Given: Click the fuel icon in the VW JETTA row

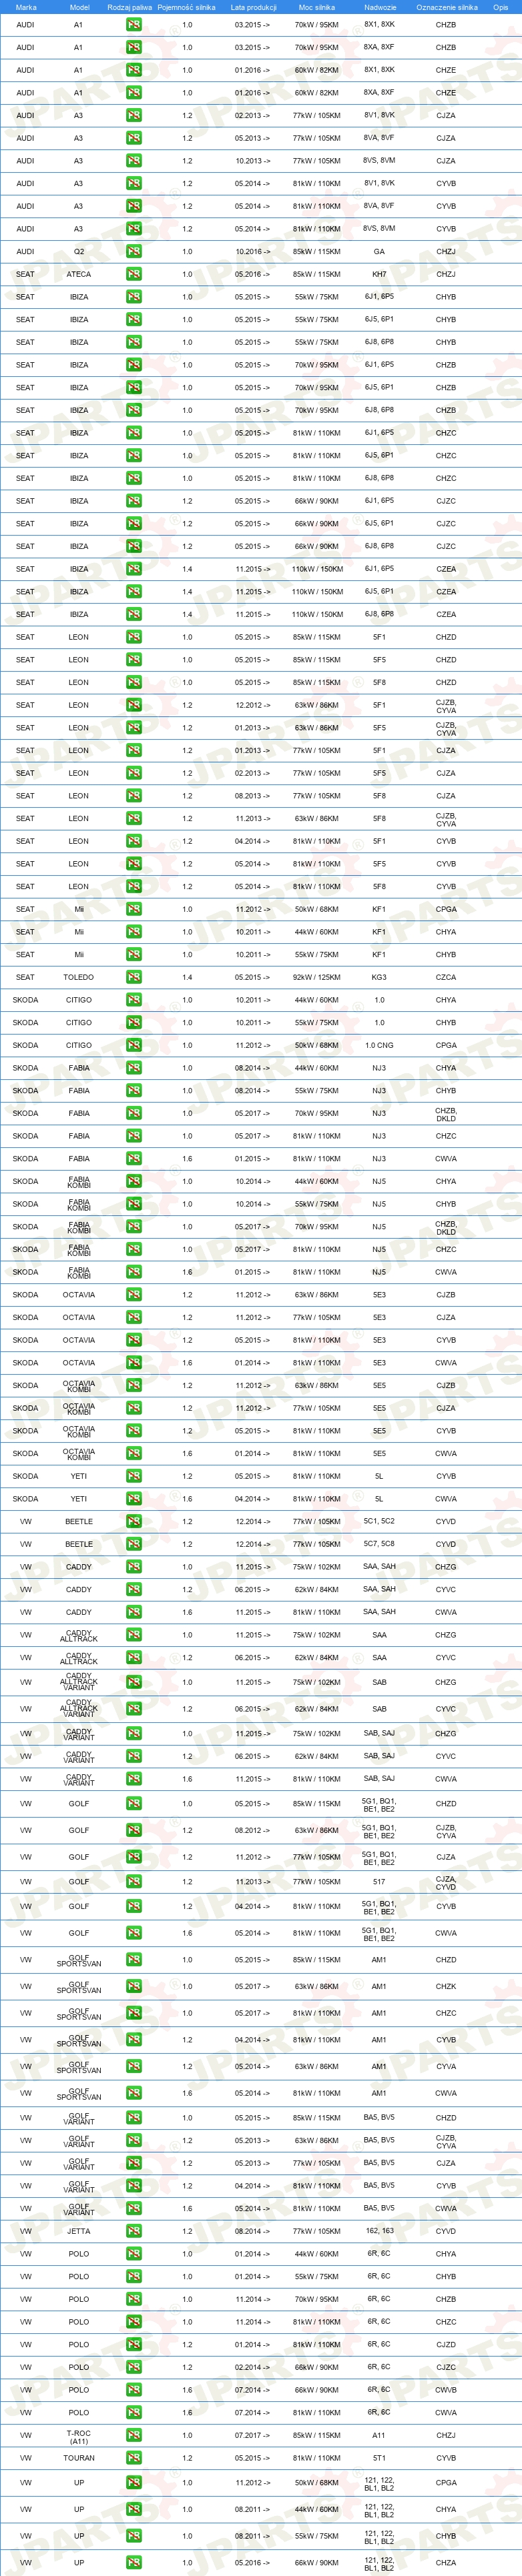Looking at the screenshot, I should 133,2231.
